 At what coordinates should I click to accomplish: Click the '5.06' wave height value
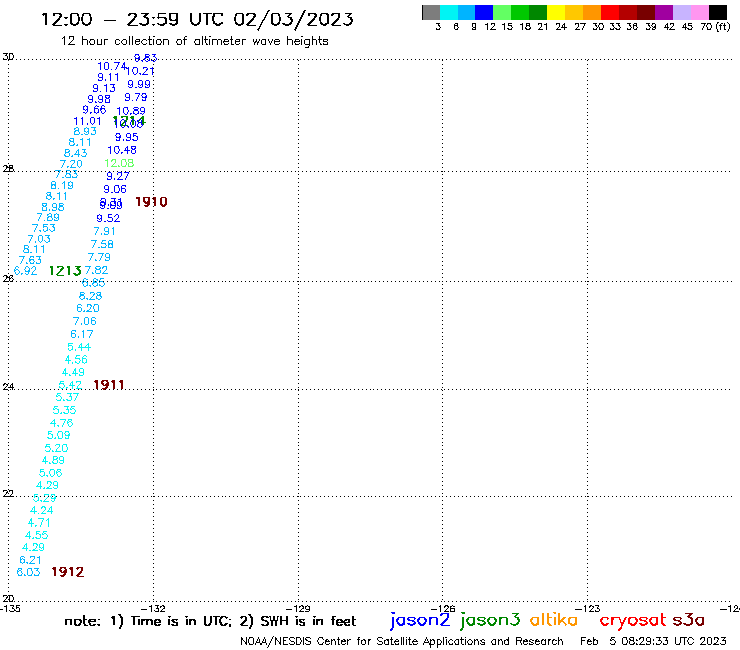[50, 473]
